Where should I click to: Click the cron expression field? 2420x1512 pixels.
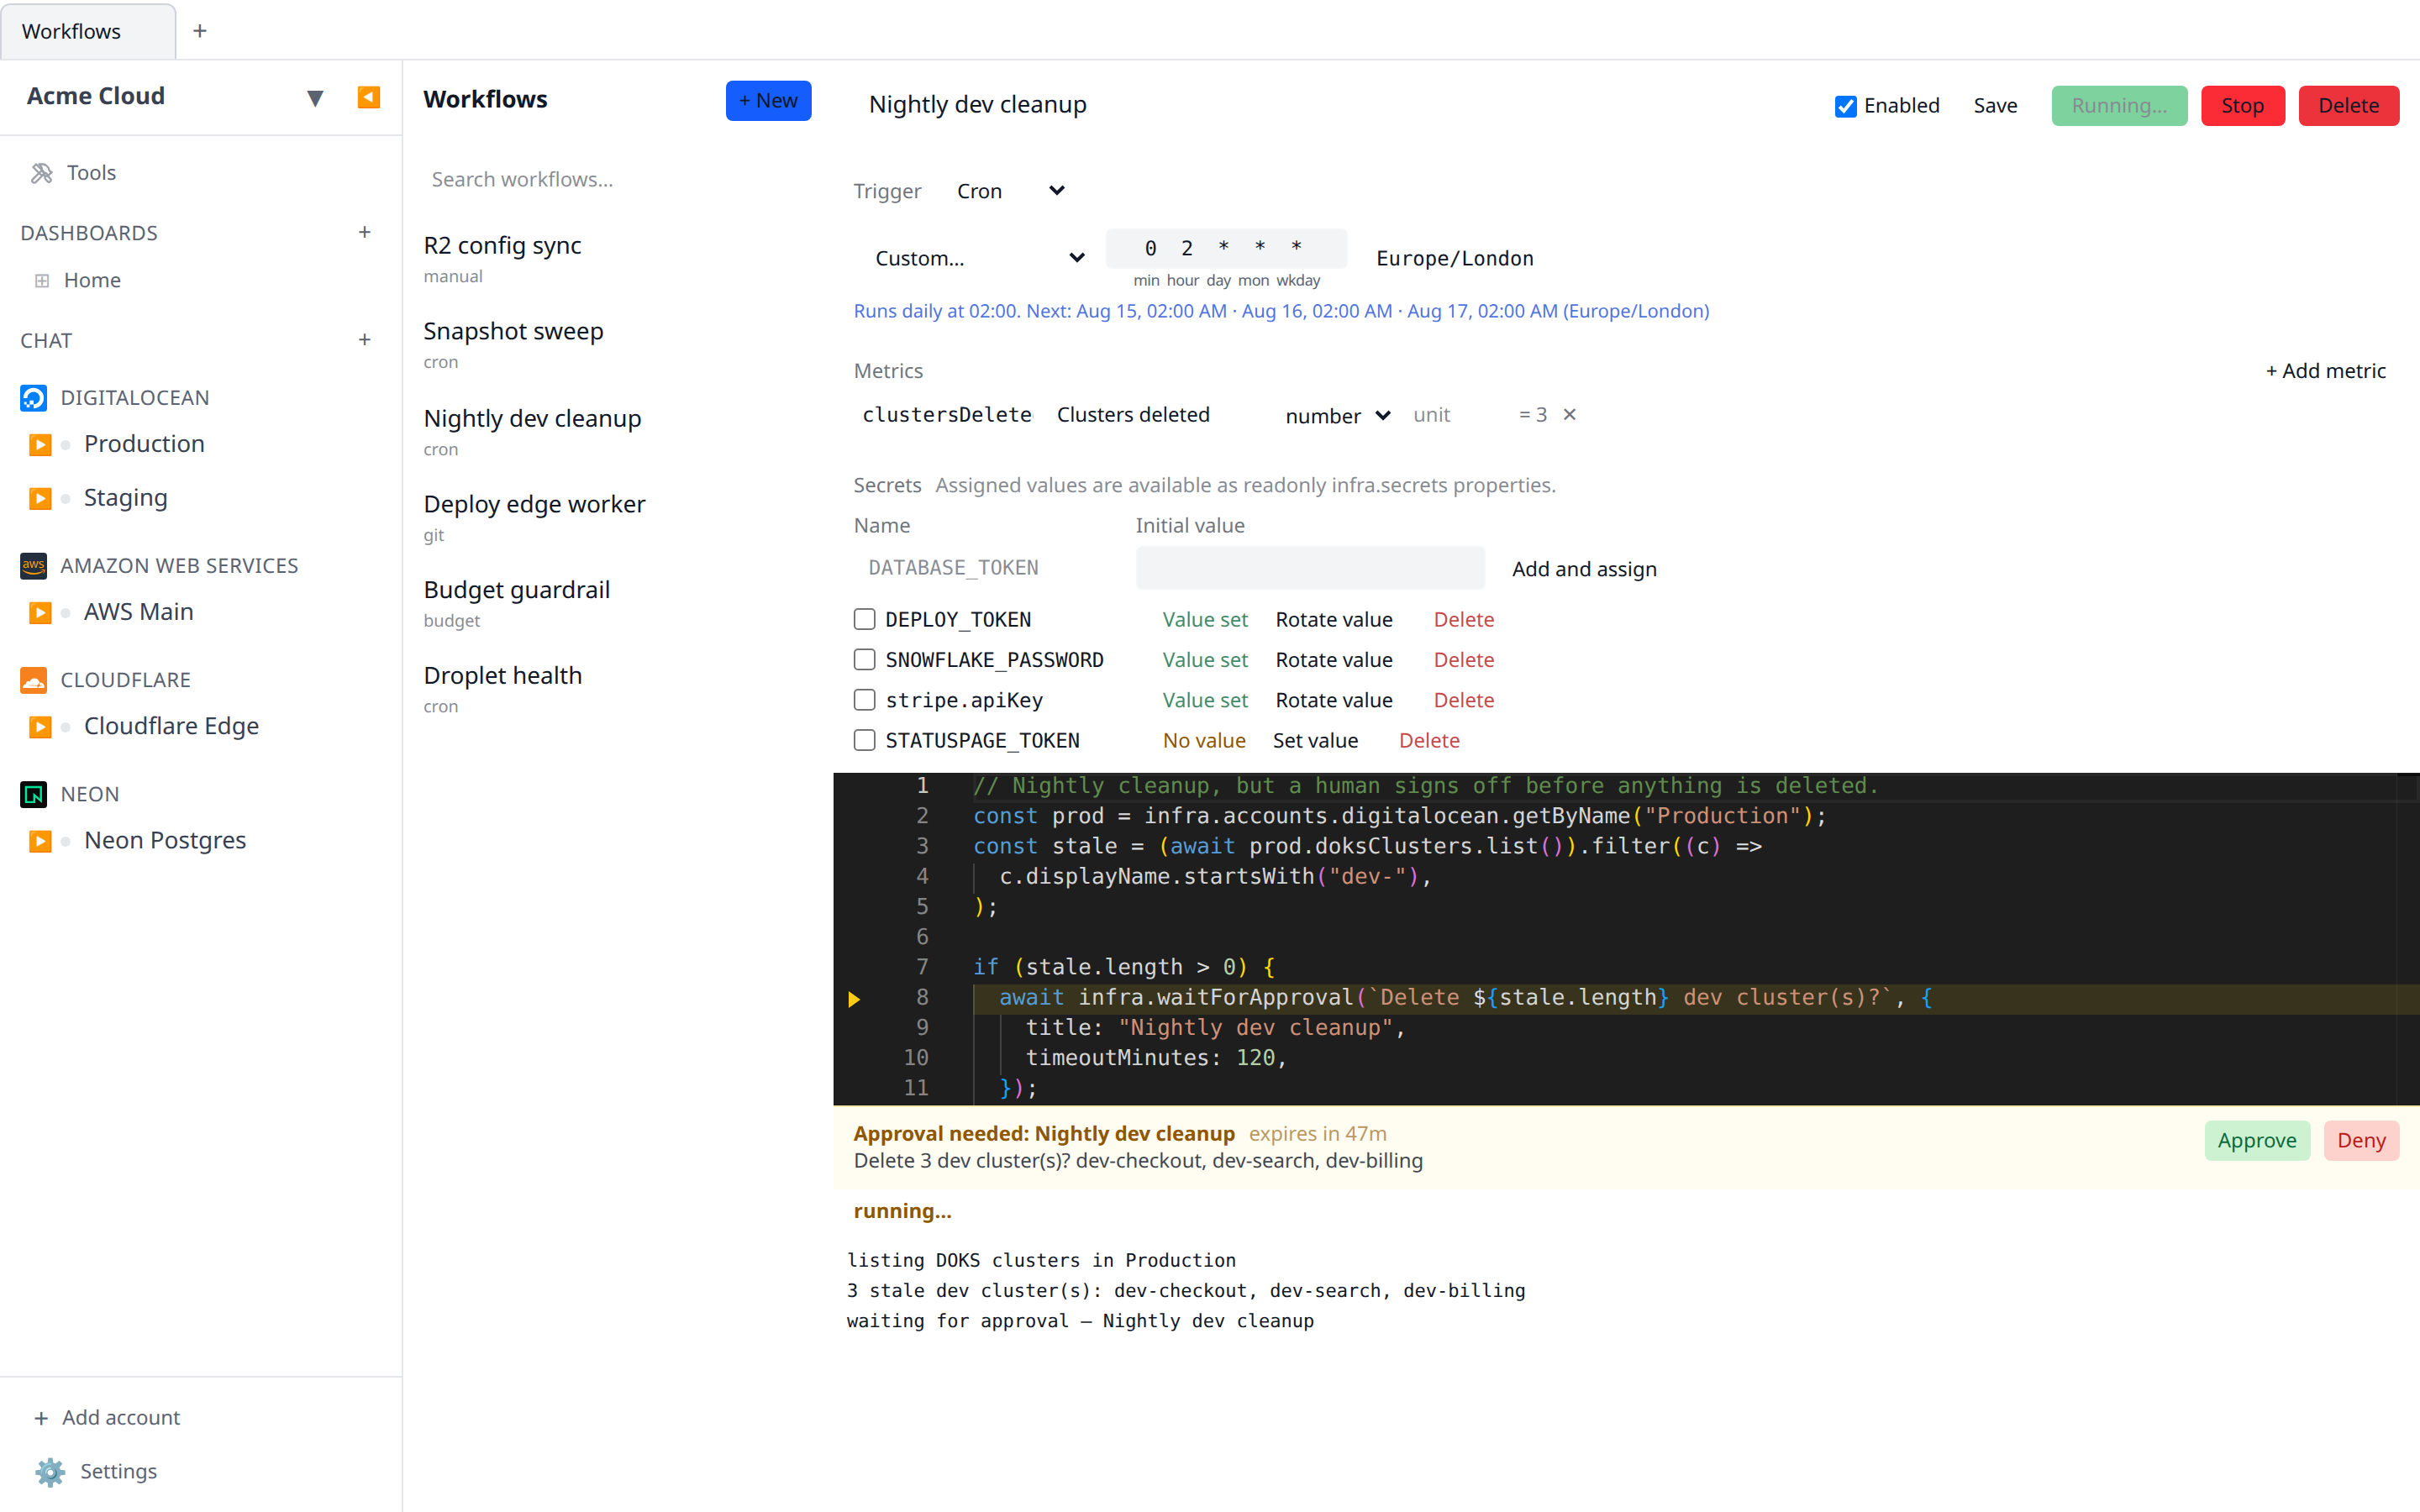point(1226,248)
